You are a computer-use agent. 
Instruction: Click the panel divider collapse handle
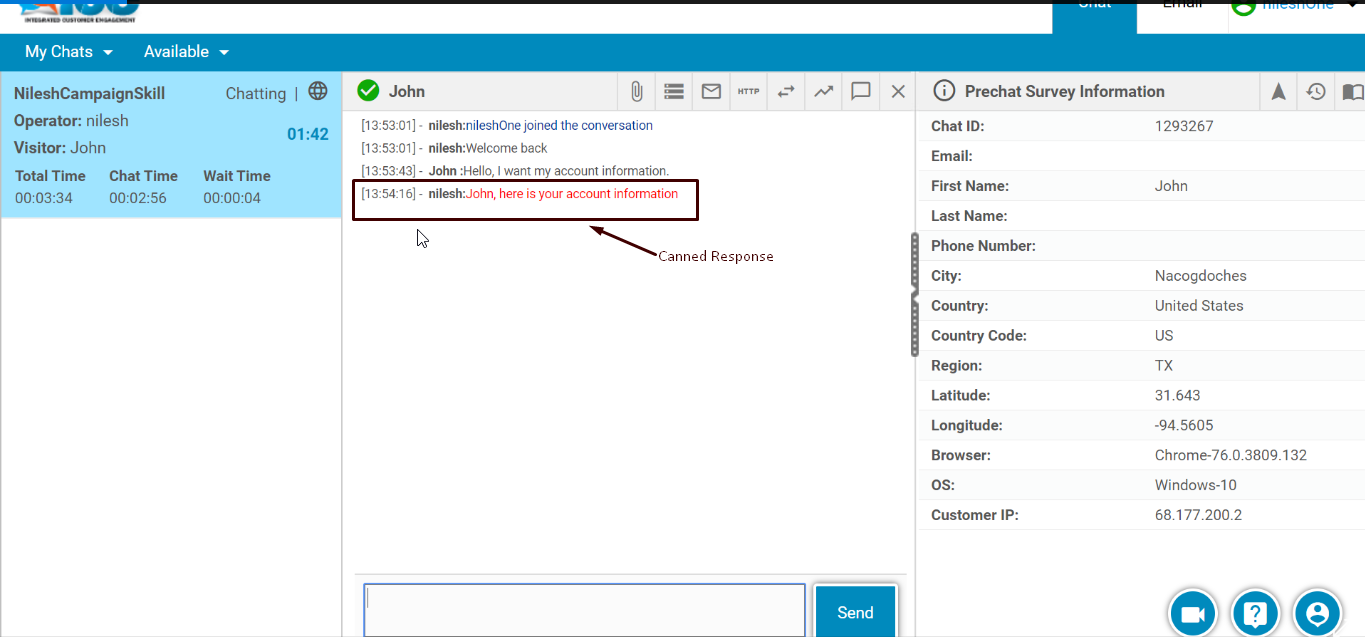pos(914,294)
